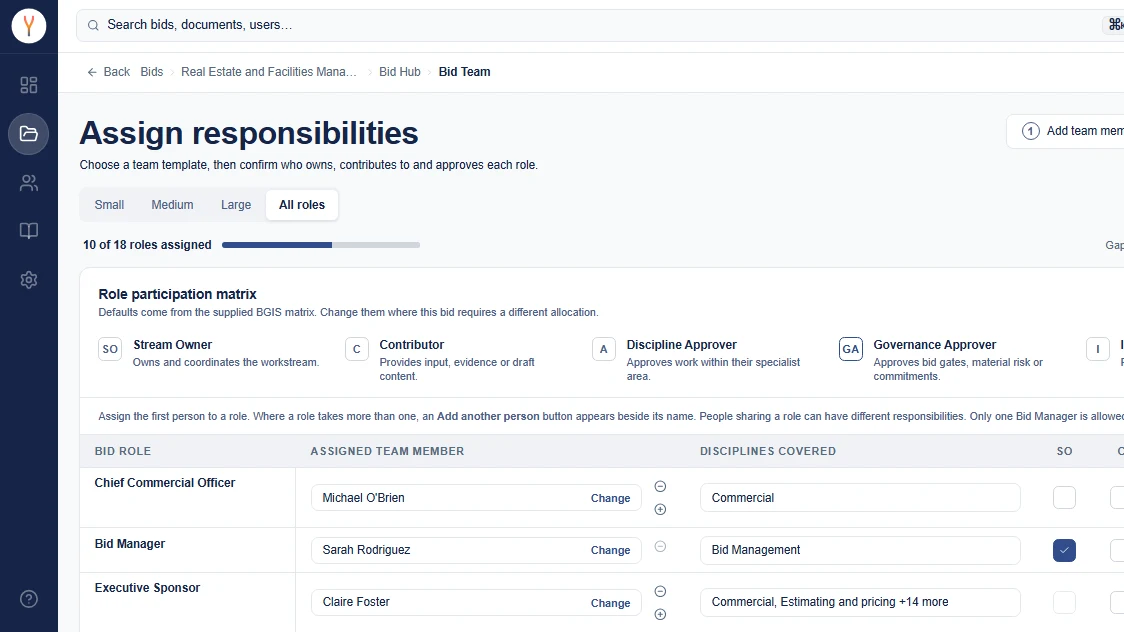Click the SO column header
Image resolution: width=1124 pixels, height=632 pixels.
click(1065, 451)
